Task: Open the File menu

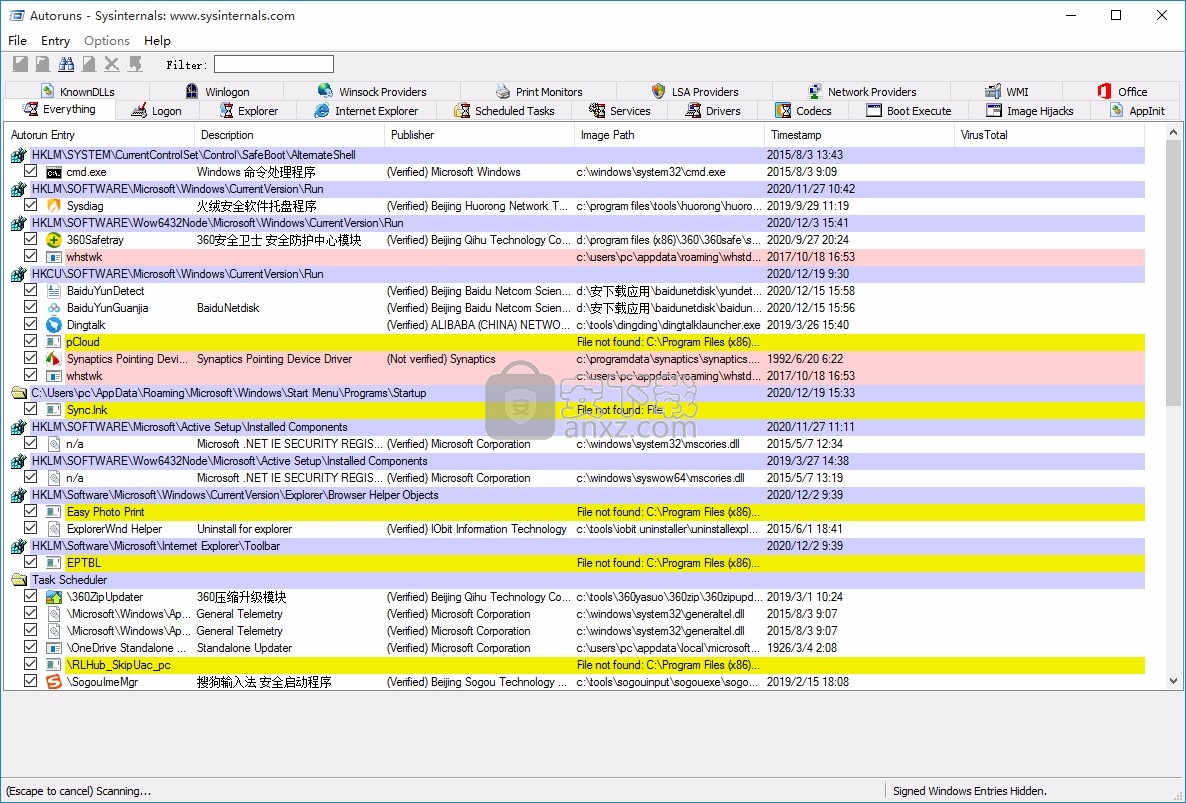Action: 17,41
